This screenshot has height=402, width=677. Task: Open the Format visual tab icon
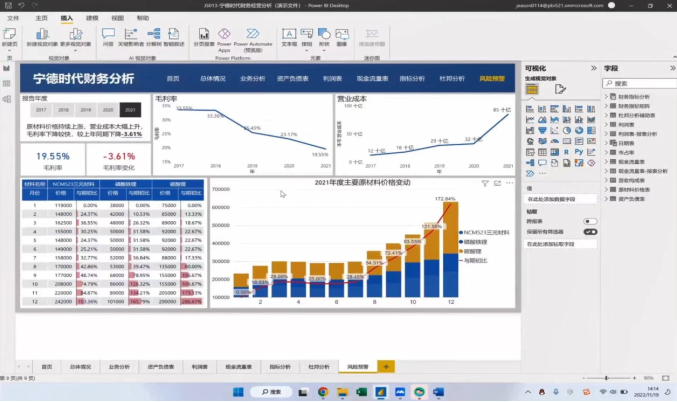(x=559, y=89)
